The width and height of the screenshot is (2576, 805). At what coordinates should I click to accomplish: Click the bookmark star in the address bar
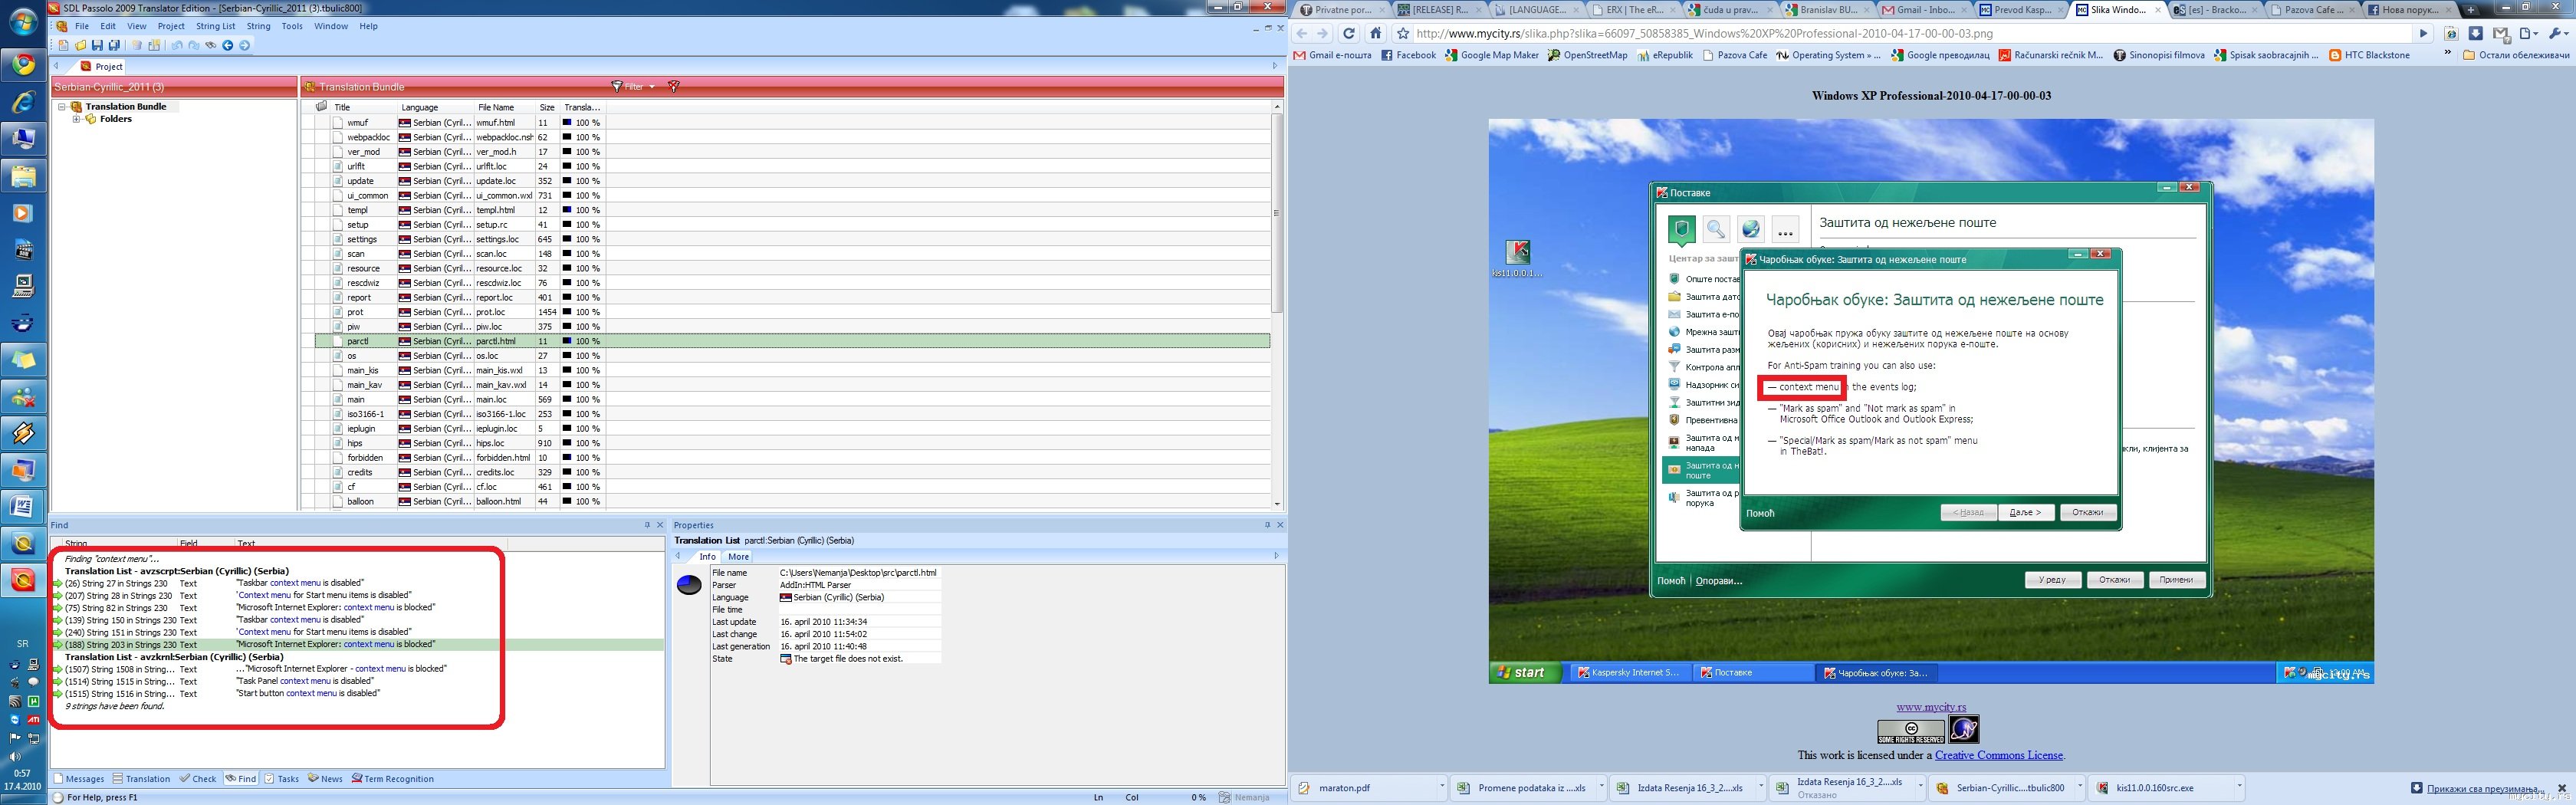[x=1403, y=33]
